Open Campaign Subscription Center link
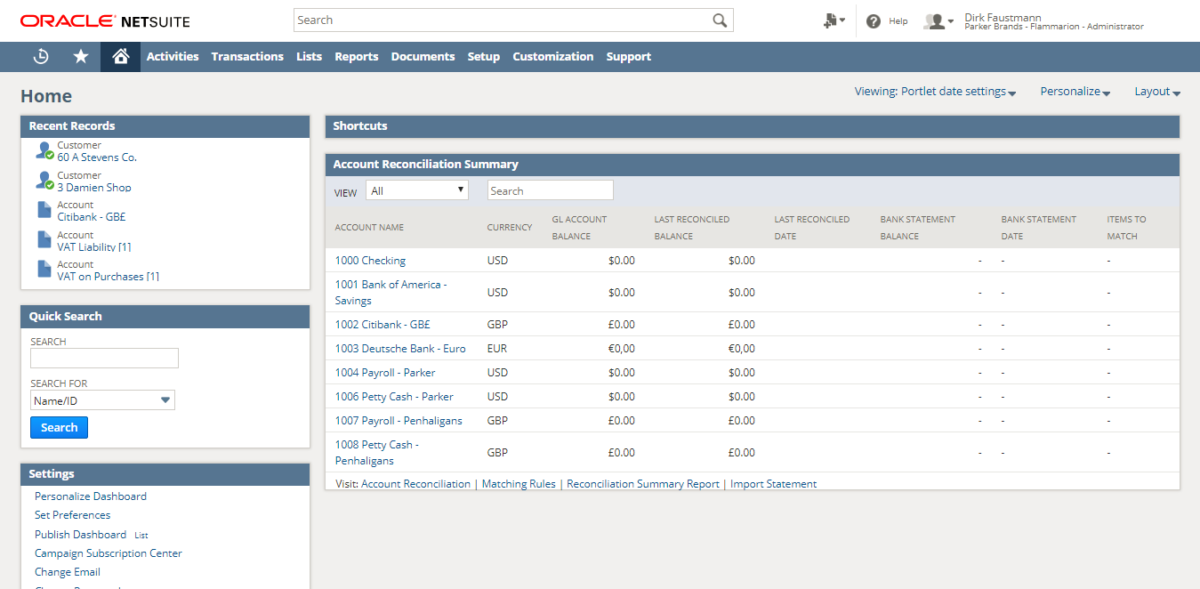 click(109, 553)
